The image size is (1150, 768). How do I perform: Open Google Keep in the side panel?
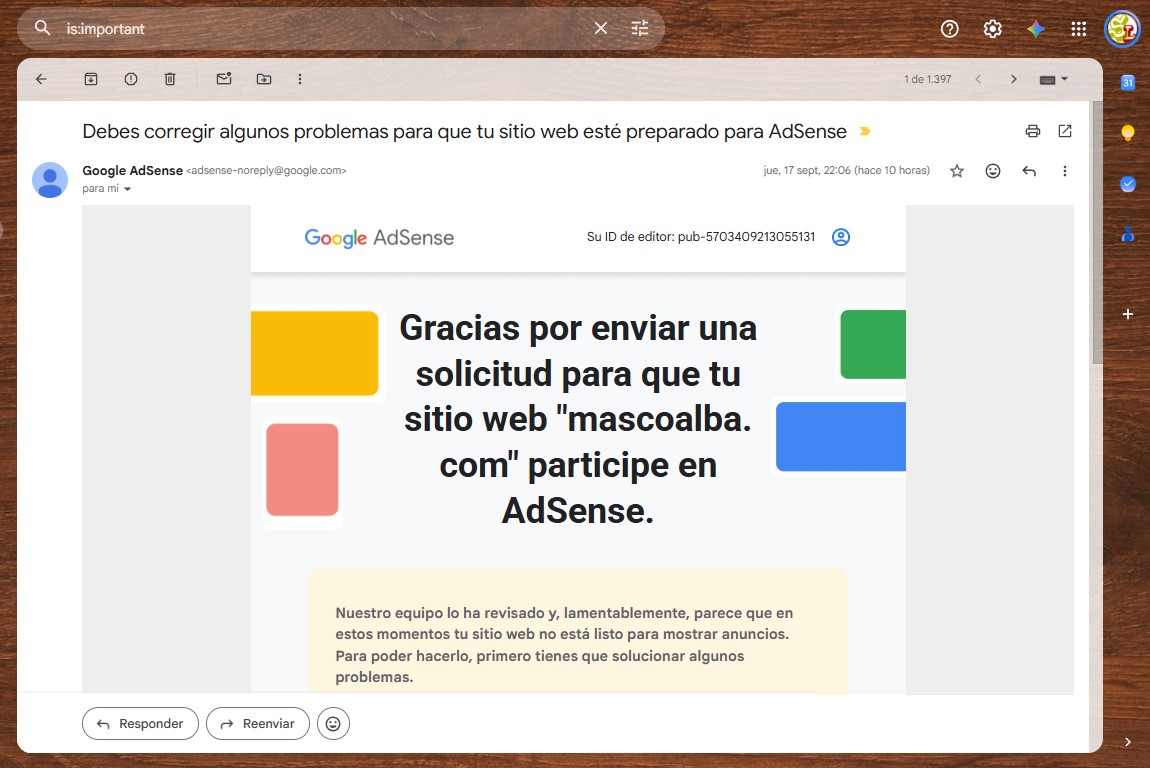[1128, 133]
